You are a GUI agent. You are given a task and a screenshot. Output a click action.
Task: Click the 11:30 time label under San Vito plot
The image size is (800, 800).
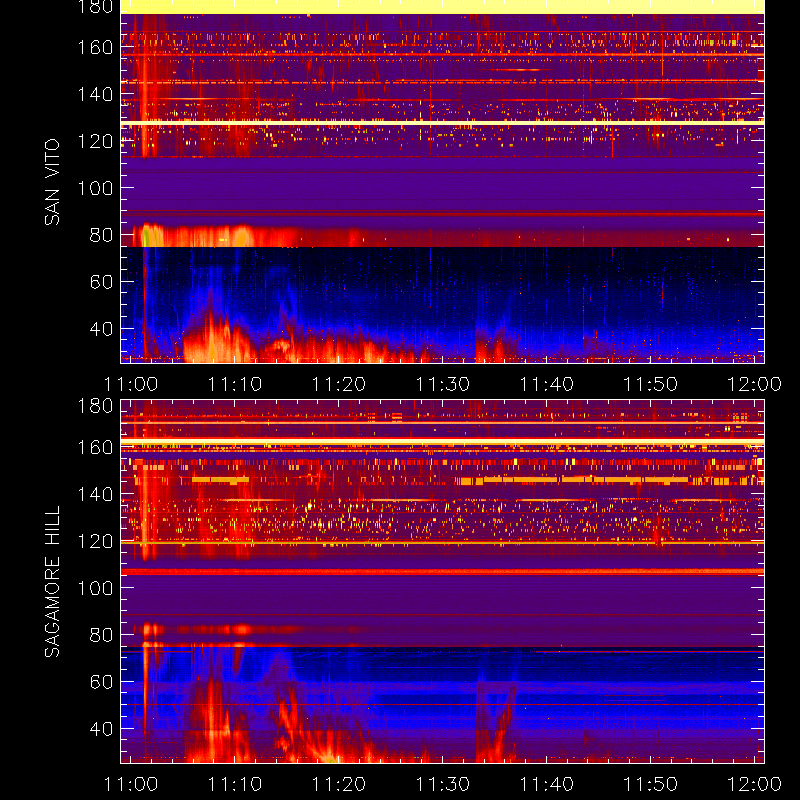(x=442, y=384)
